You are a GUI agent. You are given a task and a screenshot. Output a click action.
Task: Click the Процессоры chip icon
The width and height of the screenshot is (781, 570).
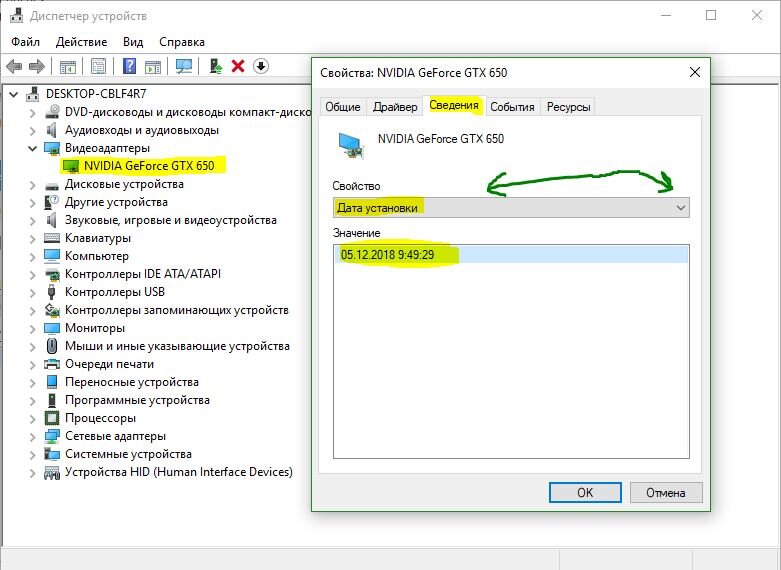52,418
